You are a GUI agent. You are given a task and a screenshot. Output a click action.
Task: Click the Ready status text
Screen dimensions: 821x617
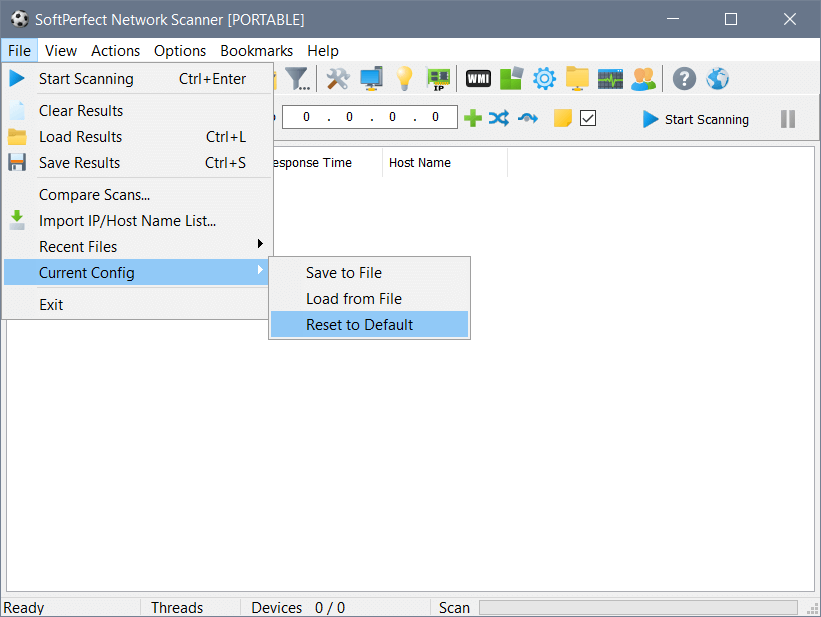pos(24,608)
